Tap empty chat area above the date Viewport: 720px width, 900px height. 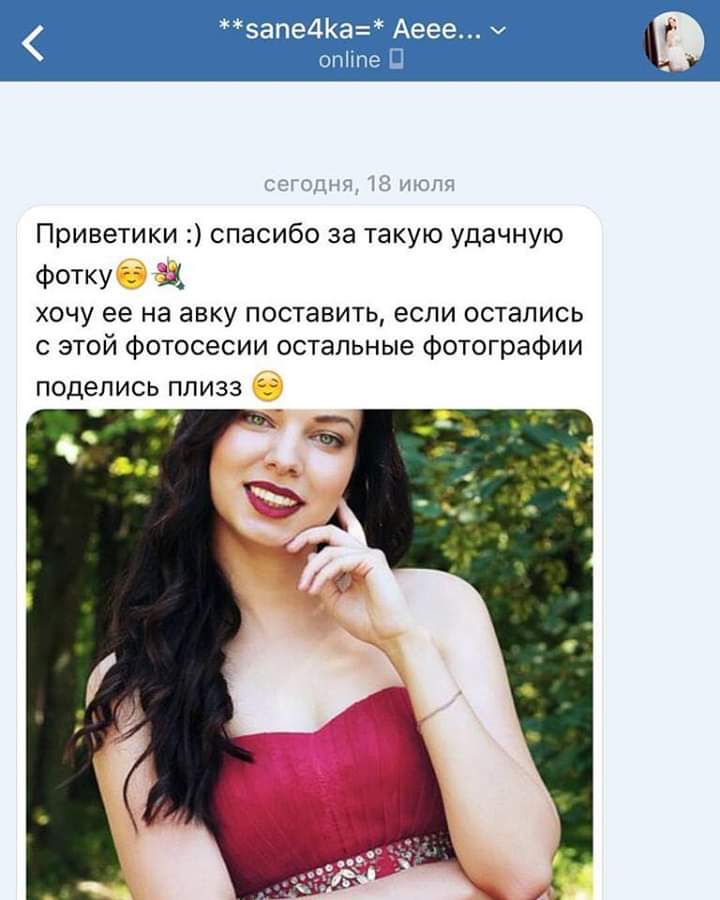(360, 126)
